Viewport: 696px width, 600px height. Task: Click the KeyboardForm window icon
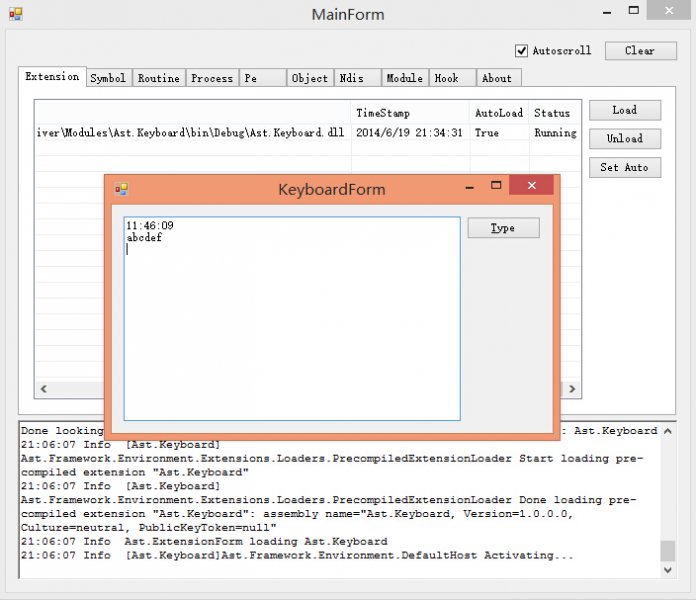pos(122,189)
